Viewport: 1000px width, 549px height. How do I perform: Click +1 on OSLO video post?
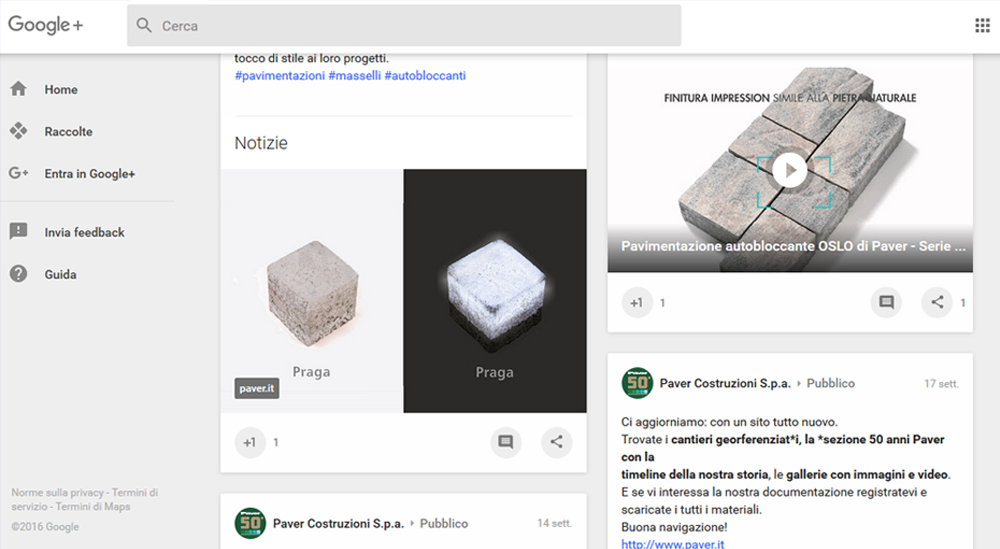[x=636, y=302]
